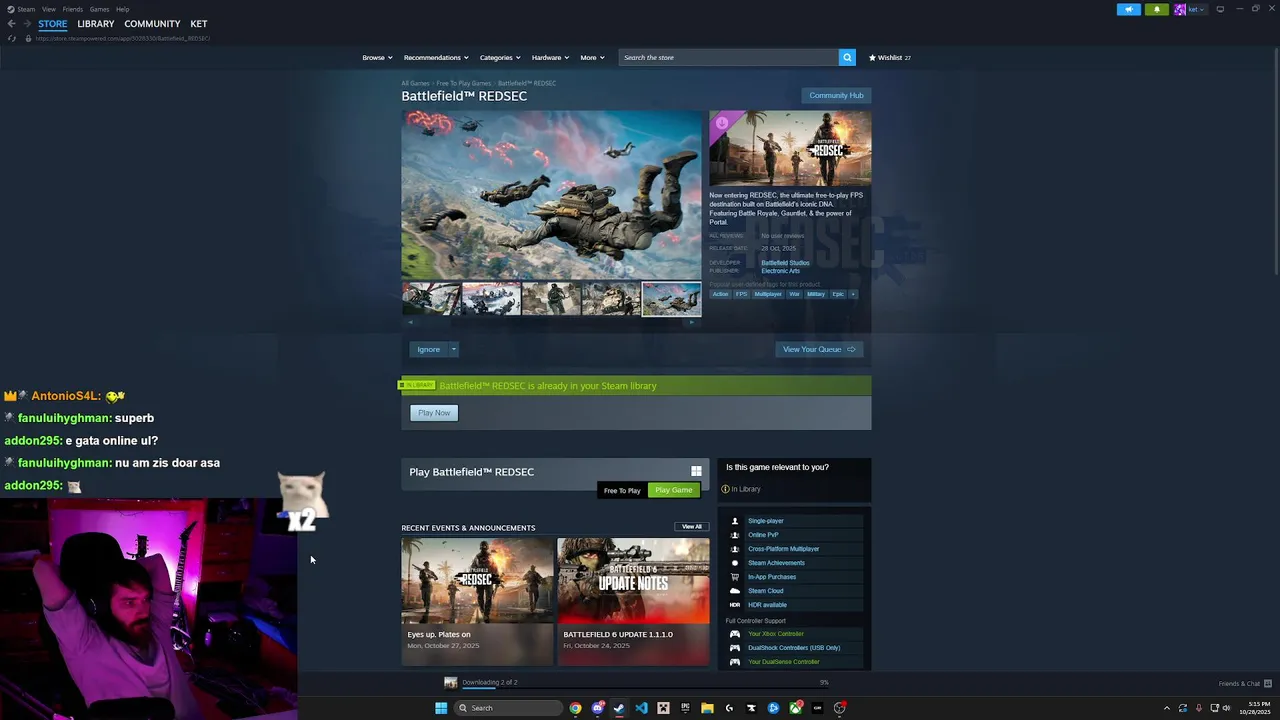This screenshot has height=720, width=1280.
Task: Click the reload page icon
Action: click(x=12, y=38)
